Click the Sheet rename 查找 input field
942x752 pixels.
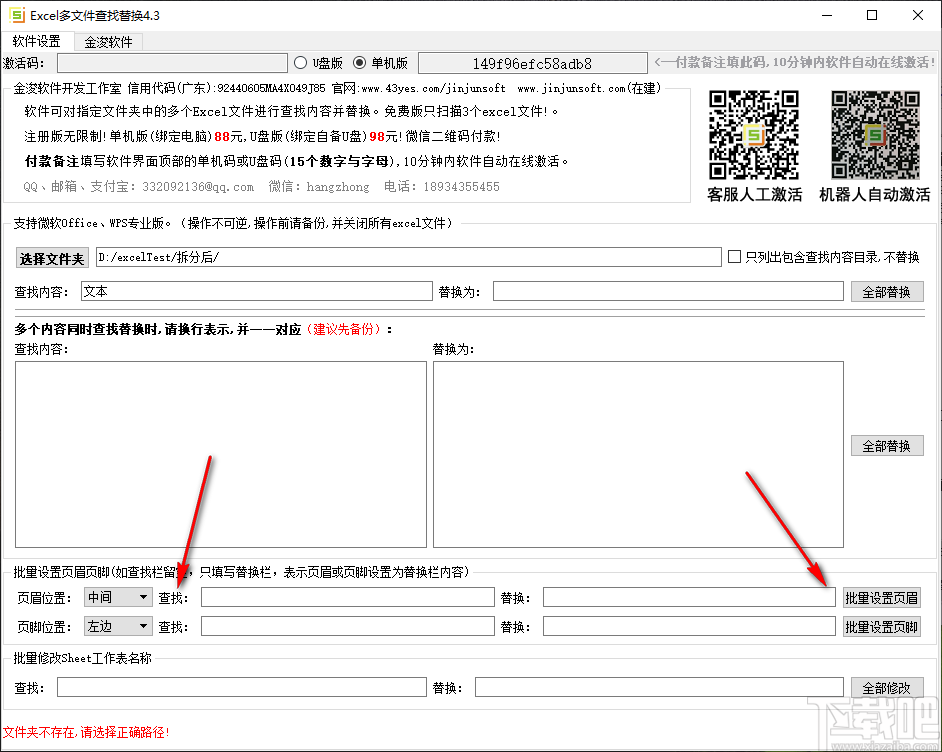240,687
